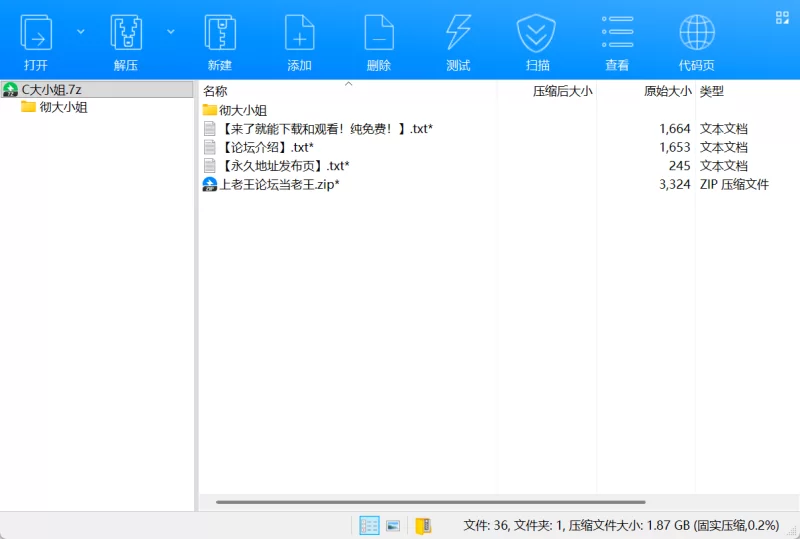This screenshot has width=800, height=539.
Task: Click the 删除 (Delete) file icon
Action: coord(379,33)
